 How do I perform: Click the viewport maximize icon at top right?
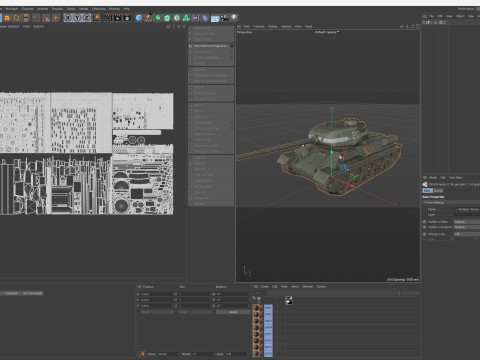click(418, 26)
